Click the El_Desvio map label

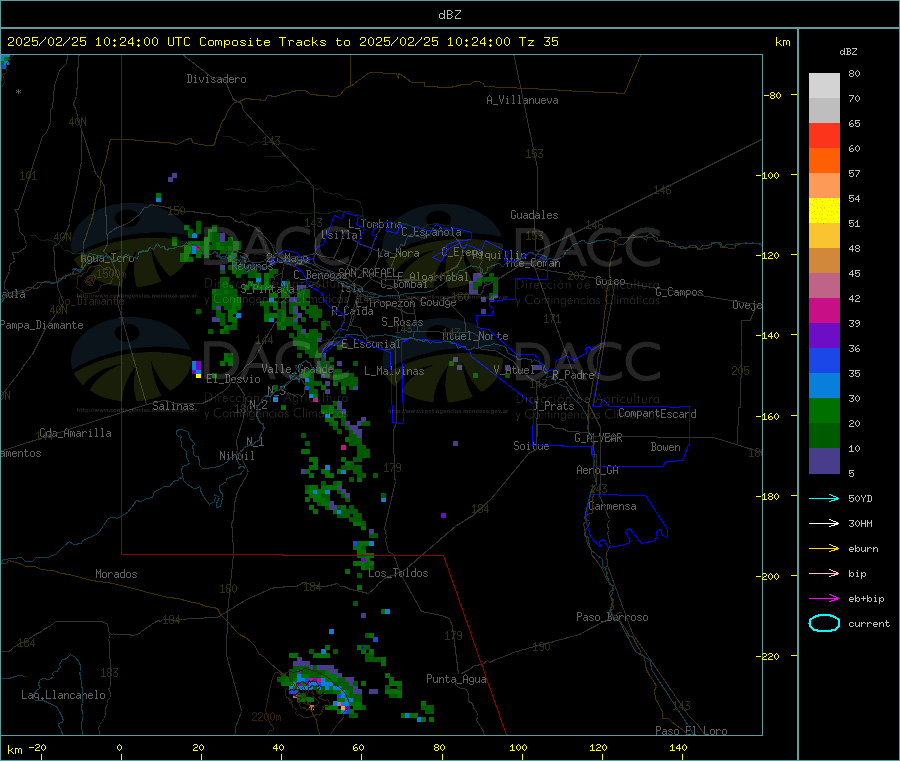233,379
